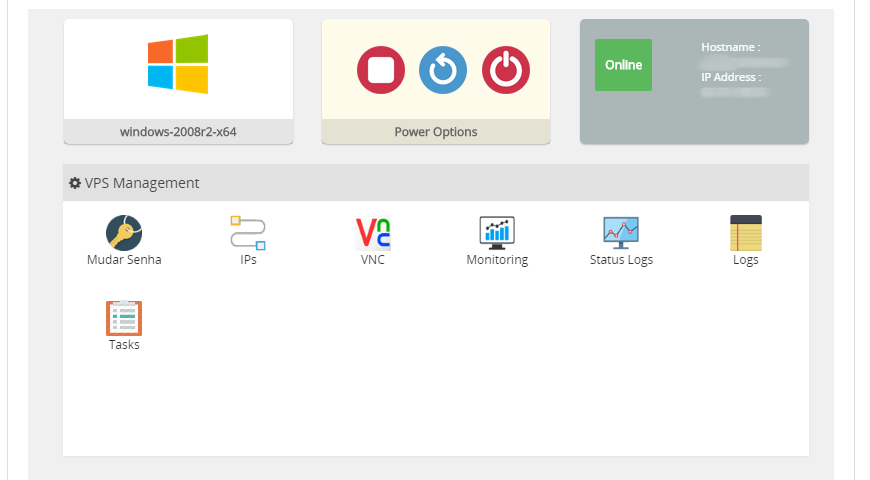Click the Mudar Senha text link
This screenshot has height=480, width=870.
[124, 260]
